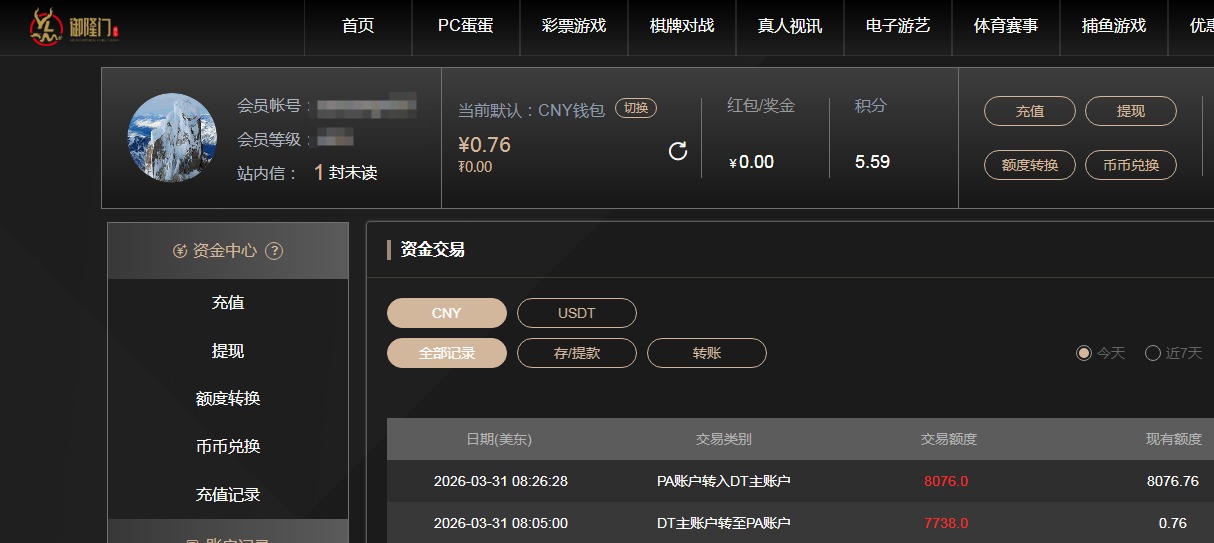Click the 红包/奖金 amount ¥0.00
Viewport: 1214px width, 543px height.
752,162
